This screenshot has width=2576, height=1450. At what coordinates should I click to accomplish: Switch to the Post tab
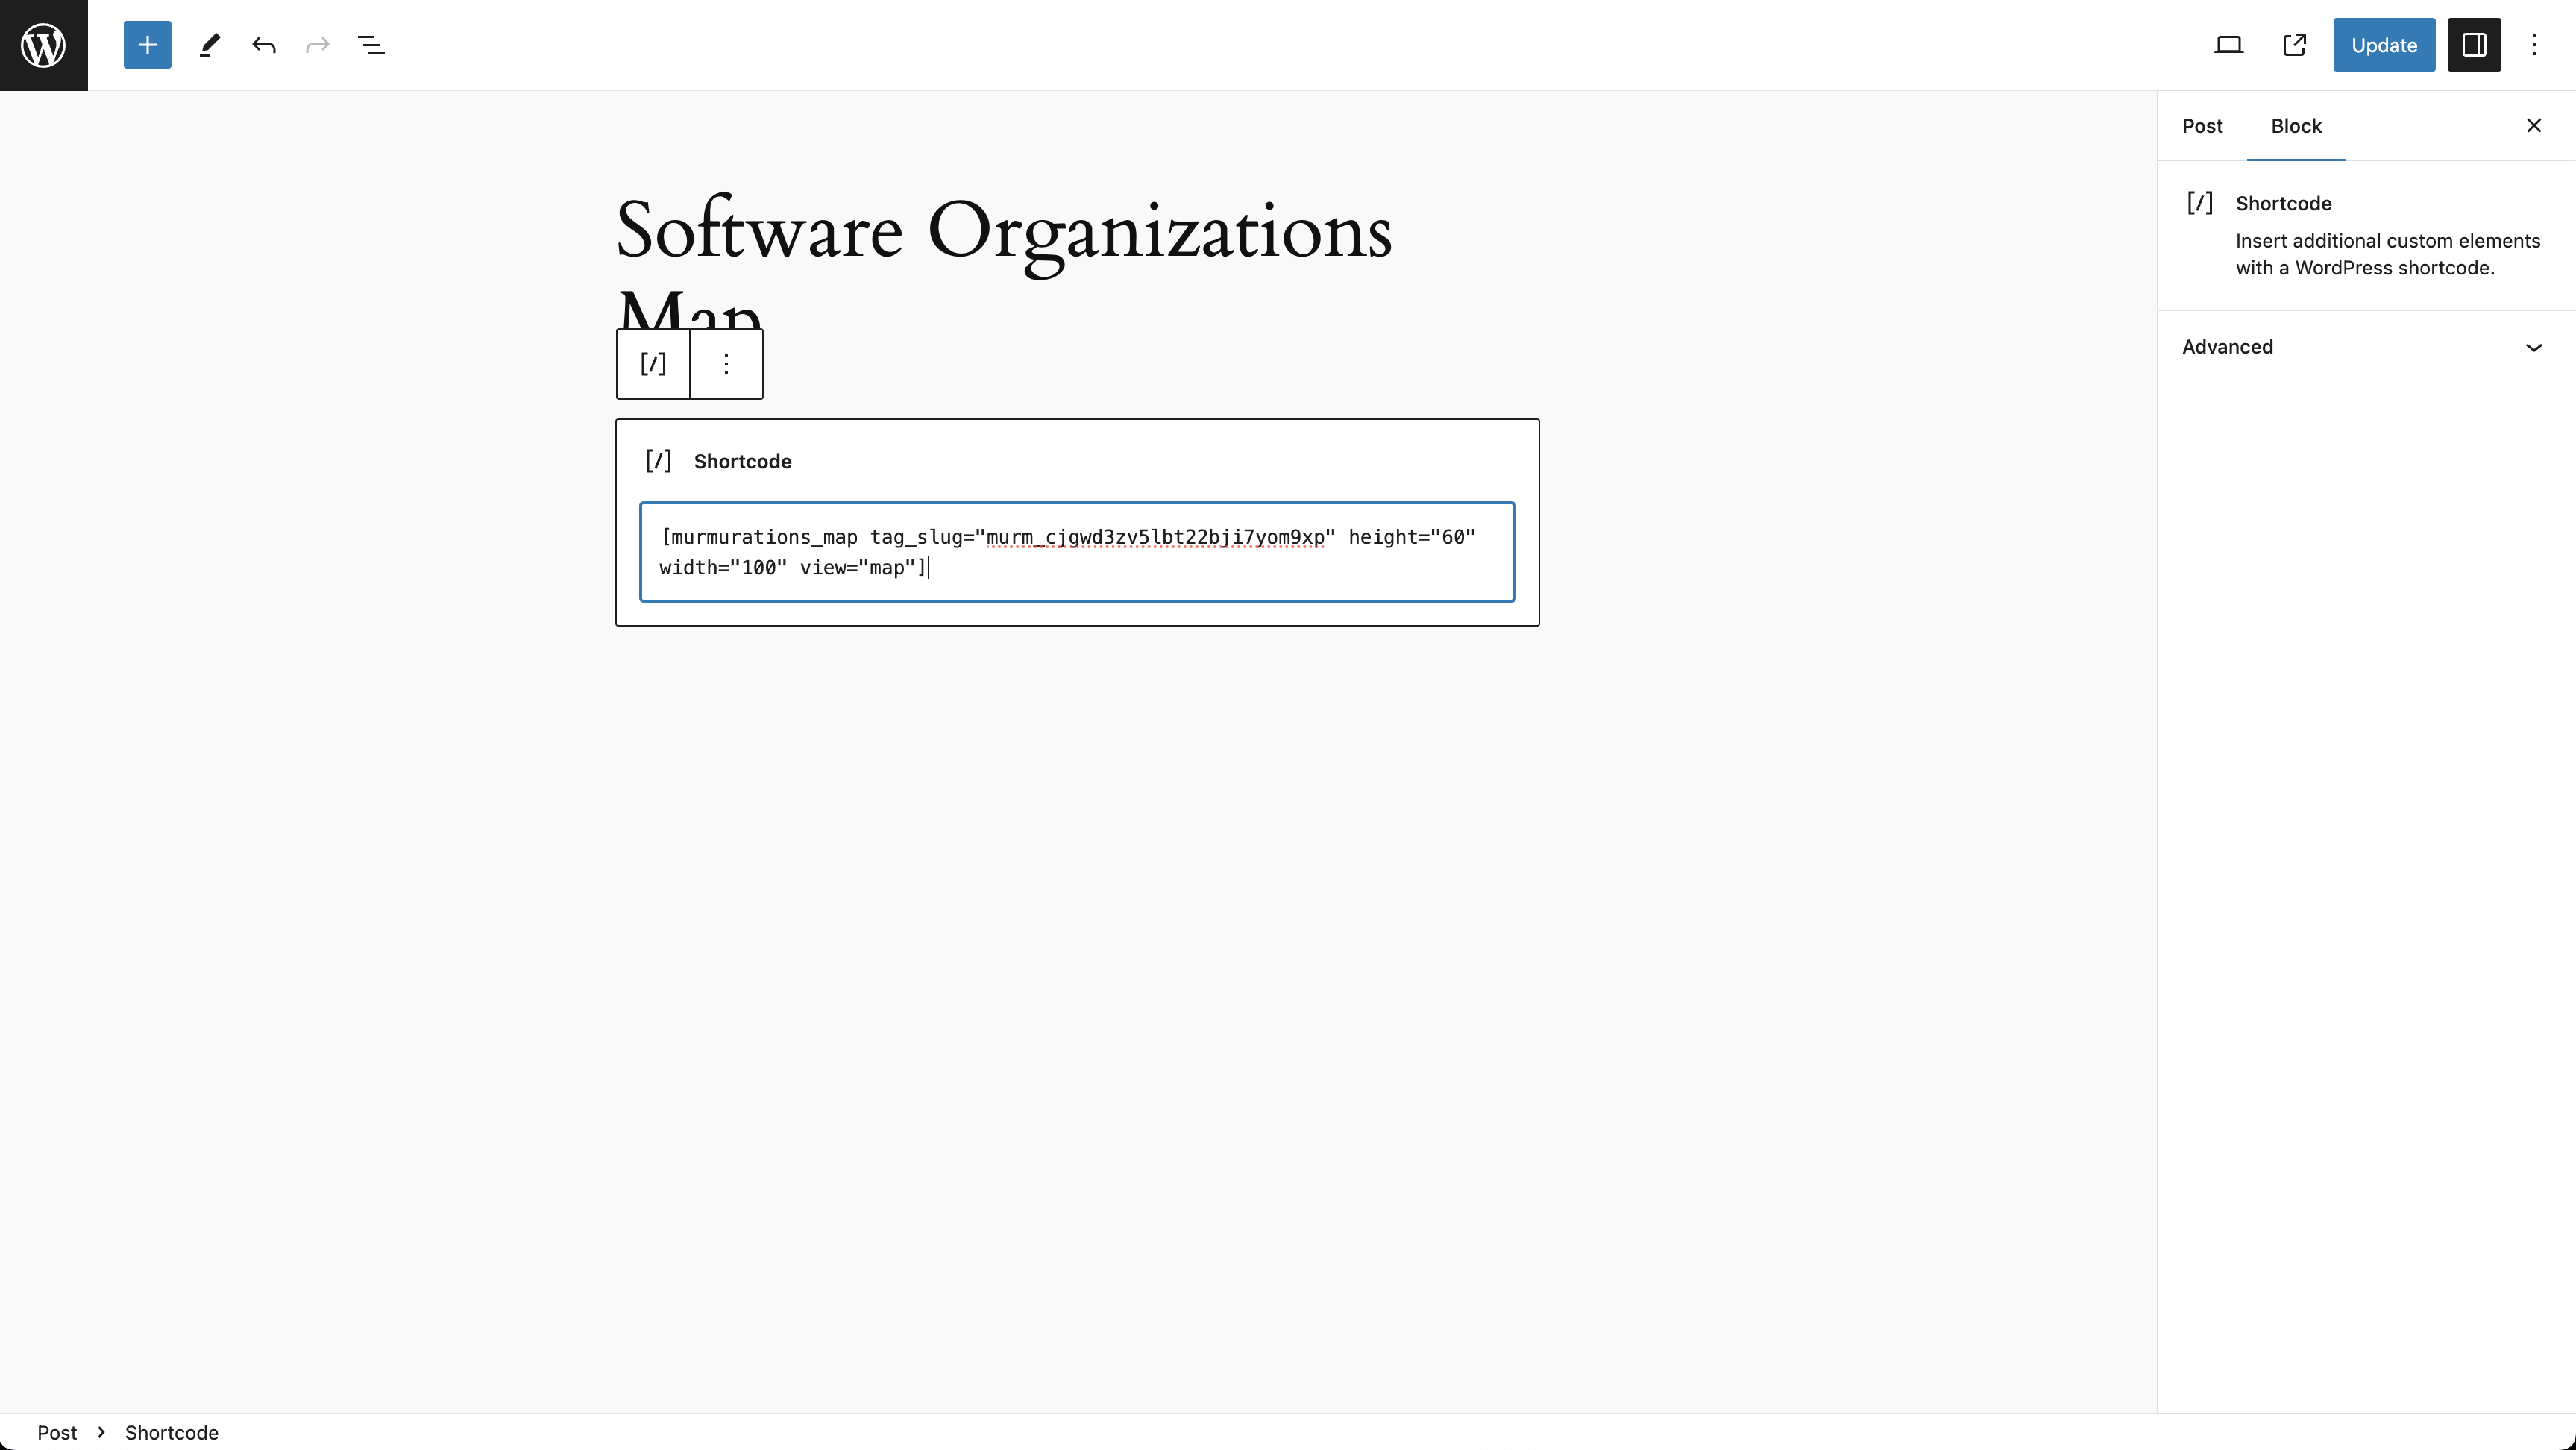pyautogui.click(x=2202, y=126)
